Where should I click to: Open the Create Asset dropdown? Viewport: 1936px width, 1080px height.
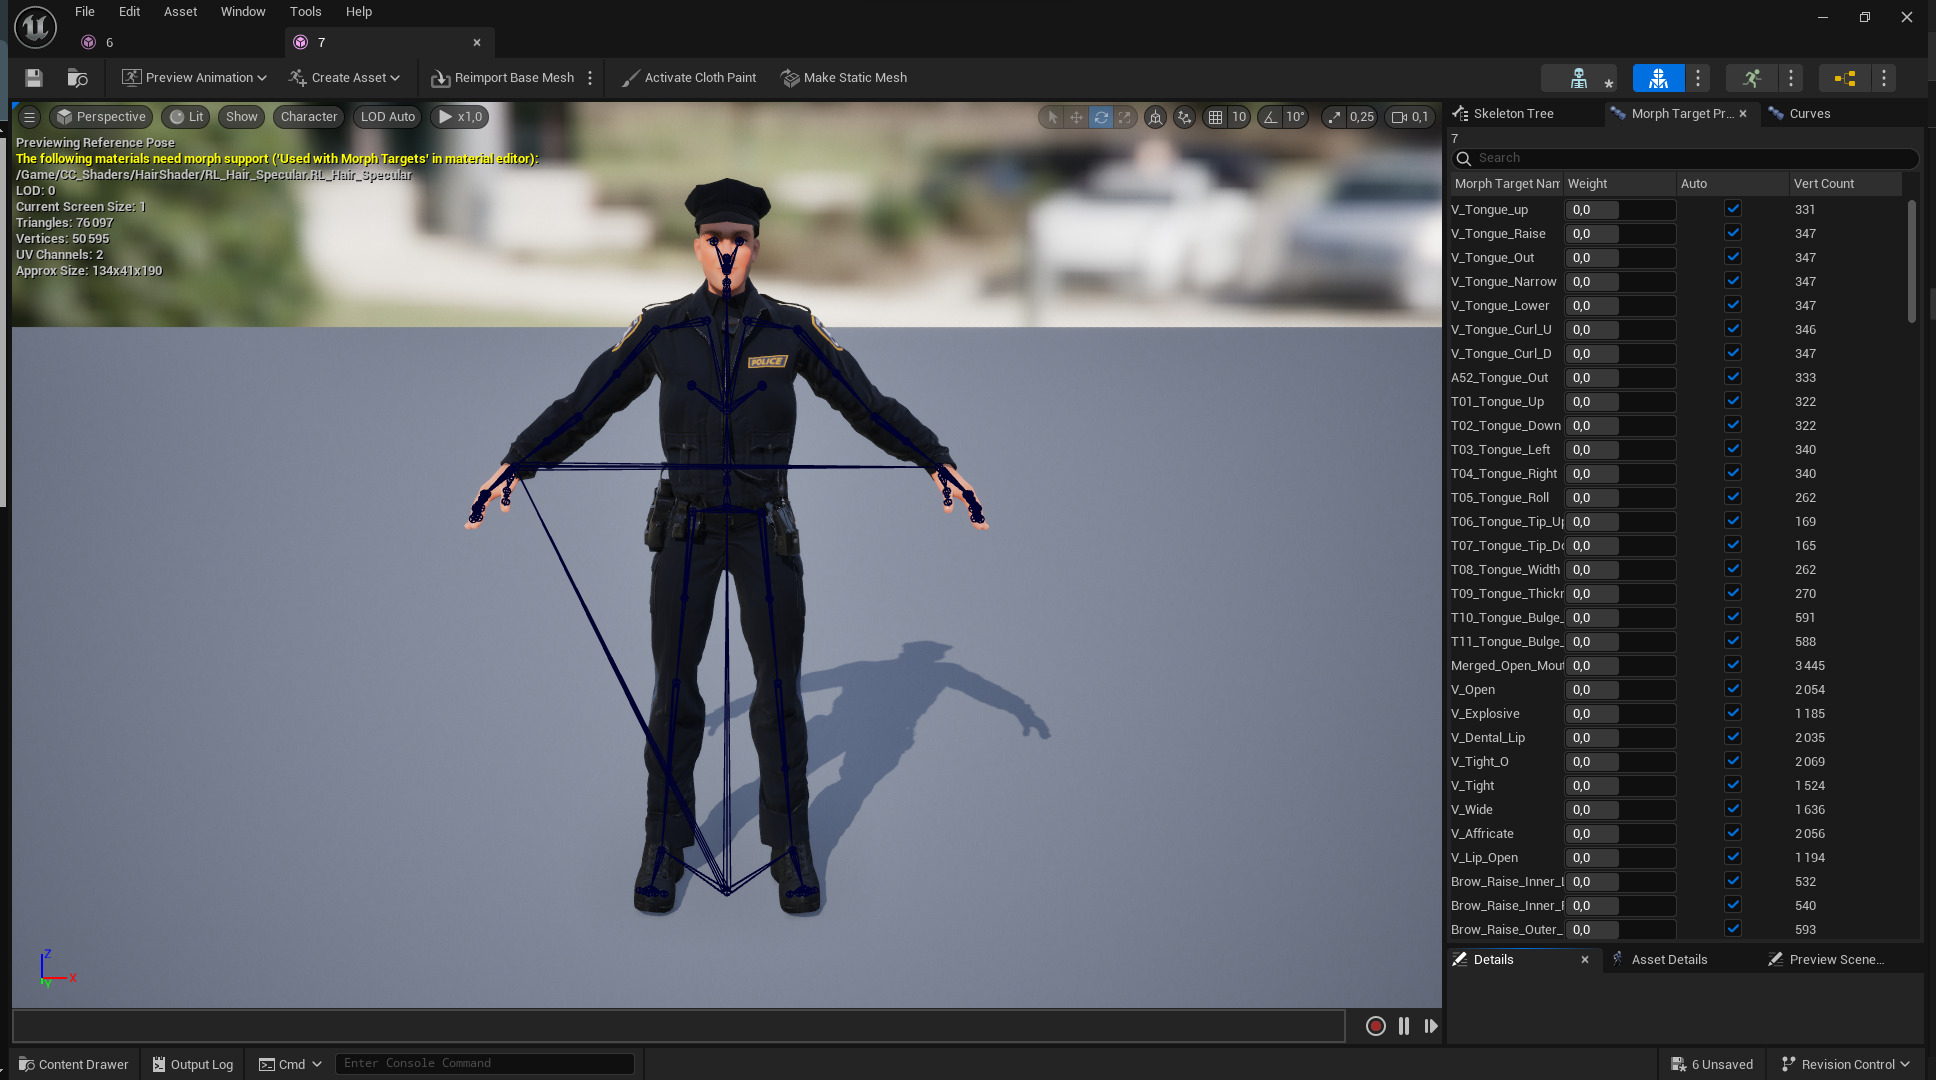click(x=344, y=78)
